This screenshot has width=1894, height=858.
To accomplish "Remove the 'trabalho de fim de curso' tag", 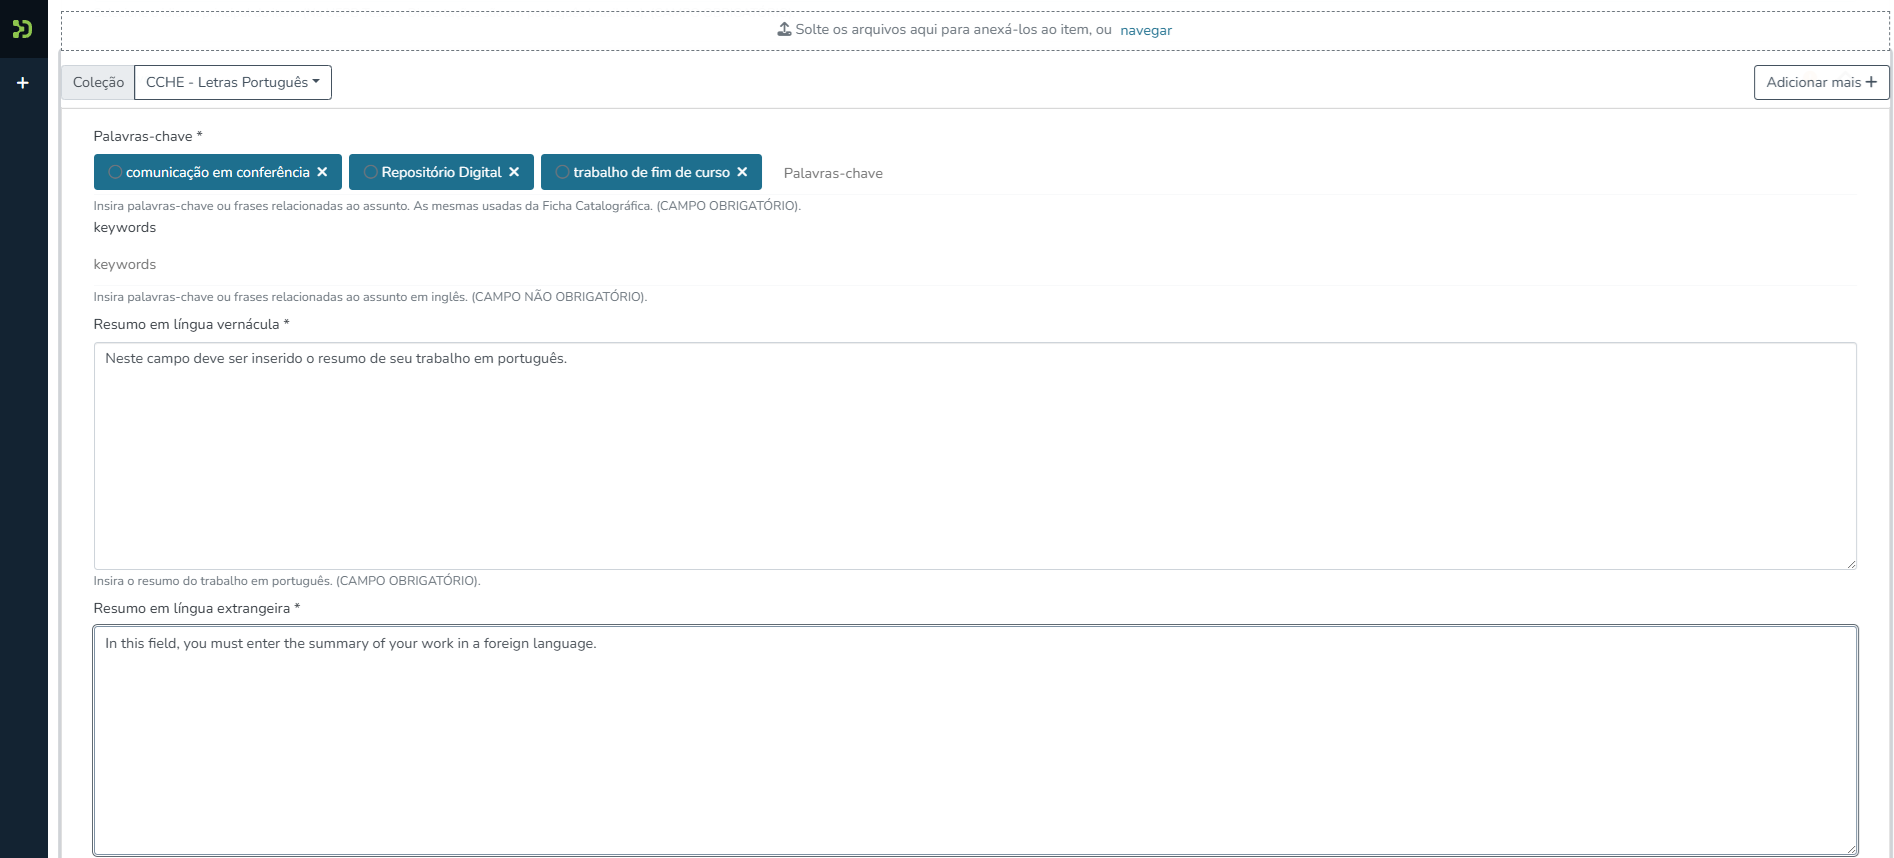I will 742,172.
